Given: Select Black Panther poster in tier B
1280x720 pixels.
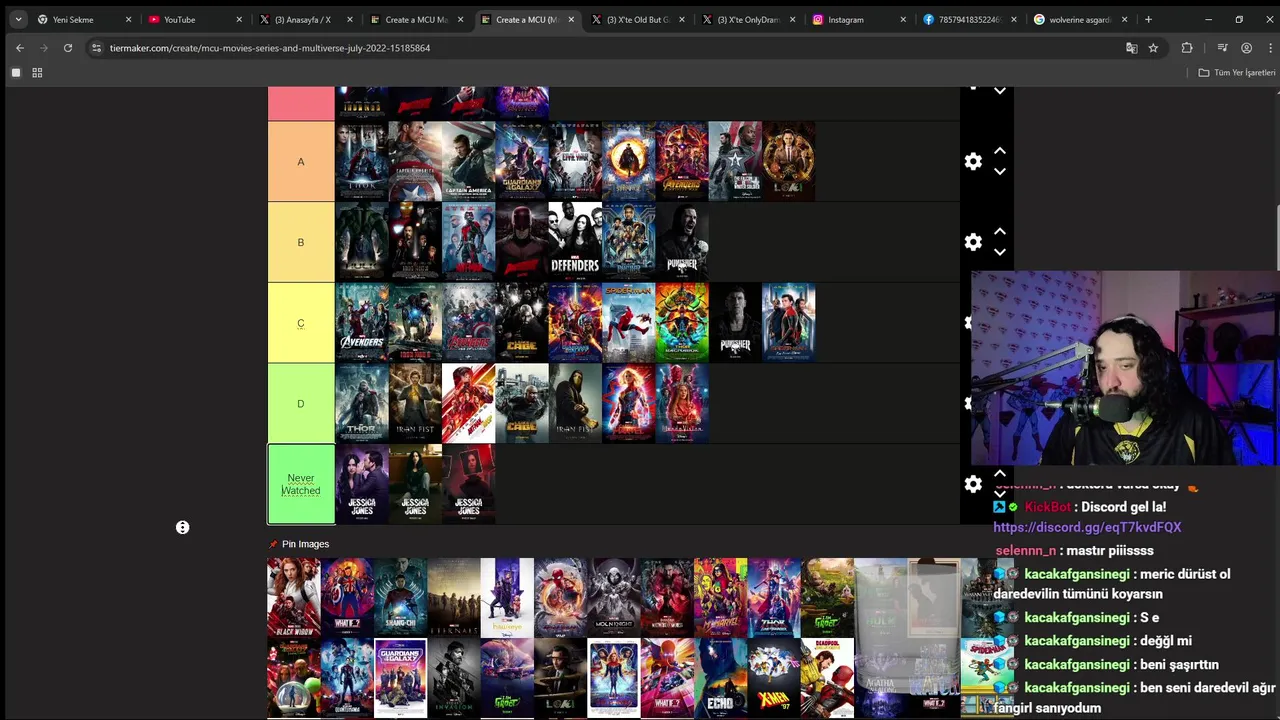Looking at the screenshot, I should (x=628, y=242).
